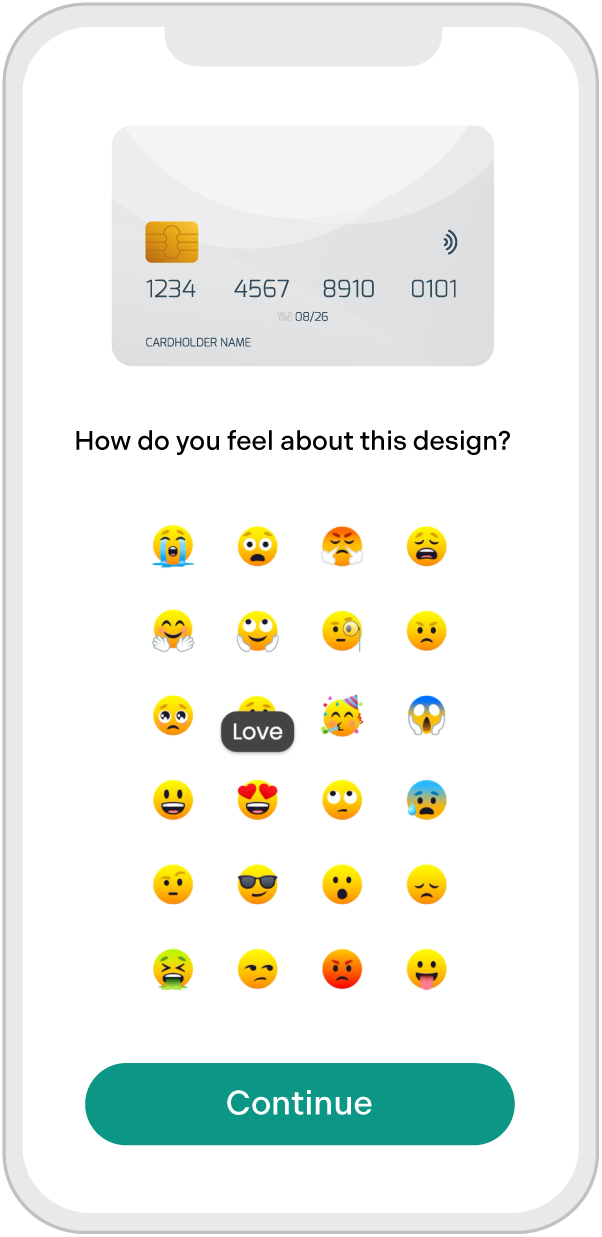This screenshot has width=602, height=1237.
Task: Pick the party hat celebration emoji
Action: (x=342, y=716)
